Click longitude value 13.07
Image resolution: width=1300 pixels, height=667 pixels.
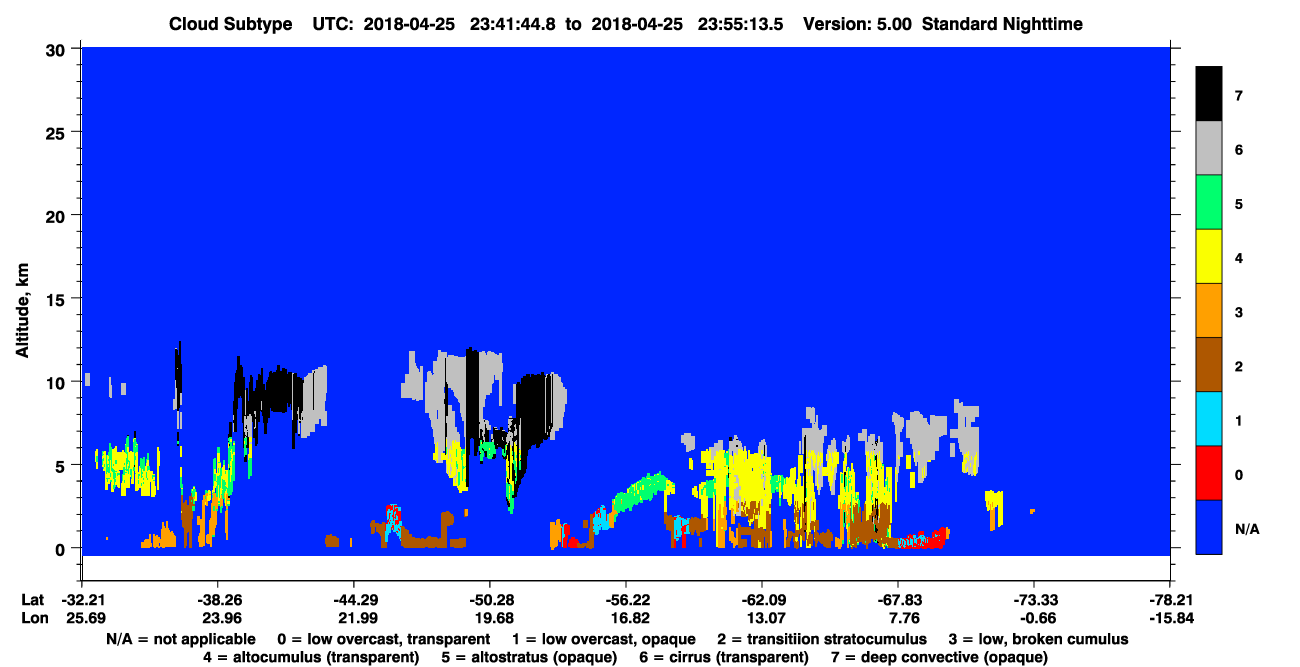coord(761,618)
